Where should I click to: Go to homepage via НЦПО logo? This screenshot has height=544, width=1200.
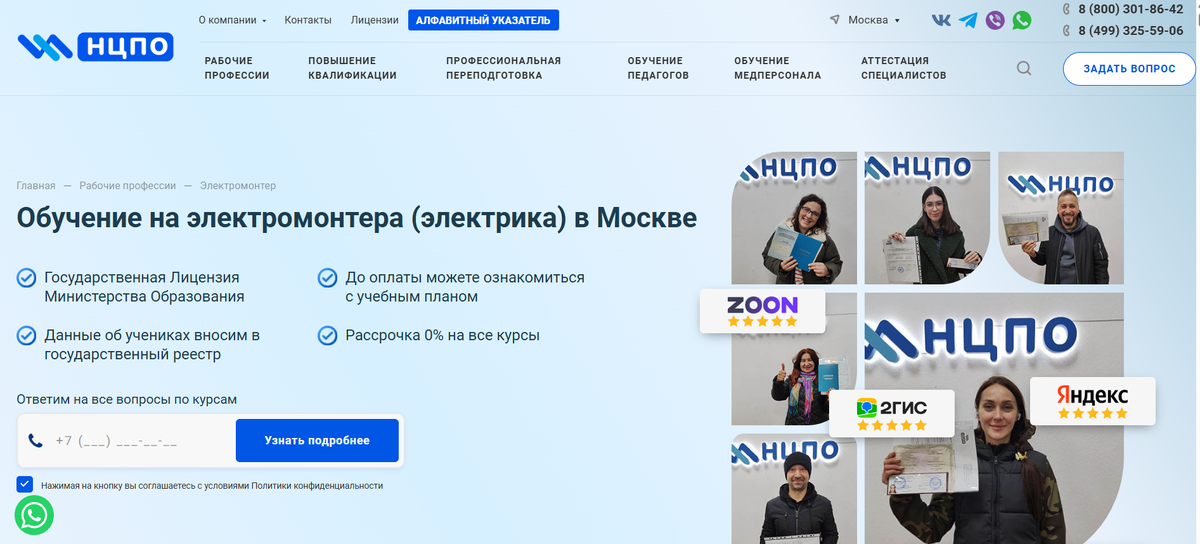96,46
